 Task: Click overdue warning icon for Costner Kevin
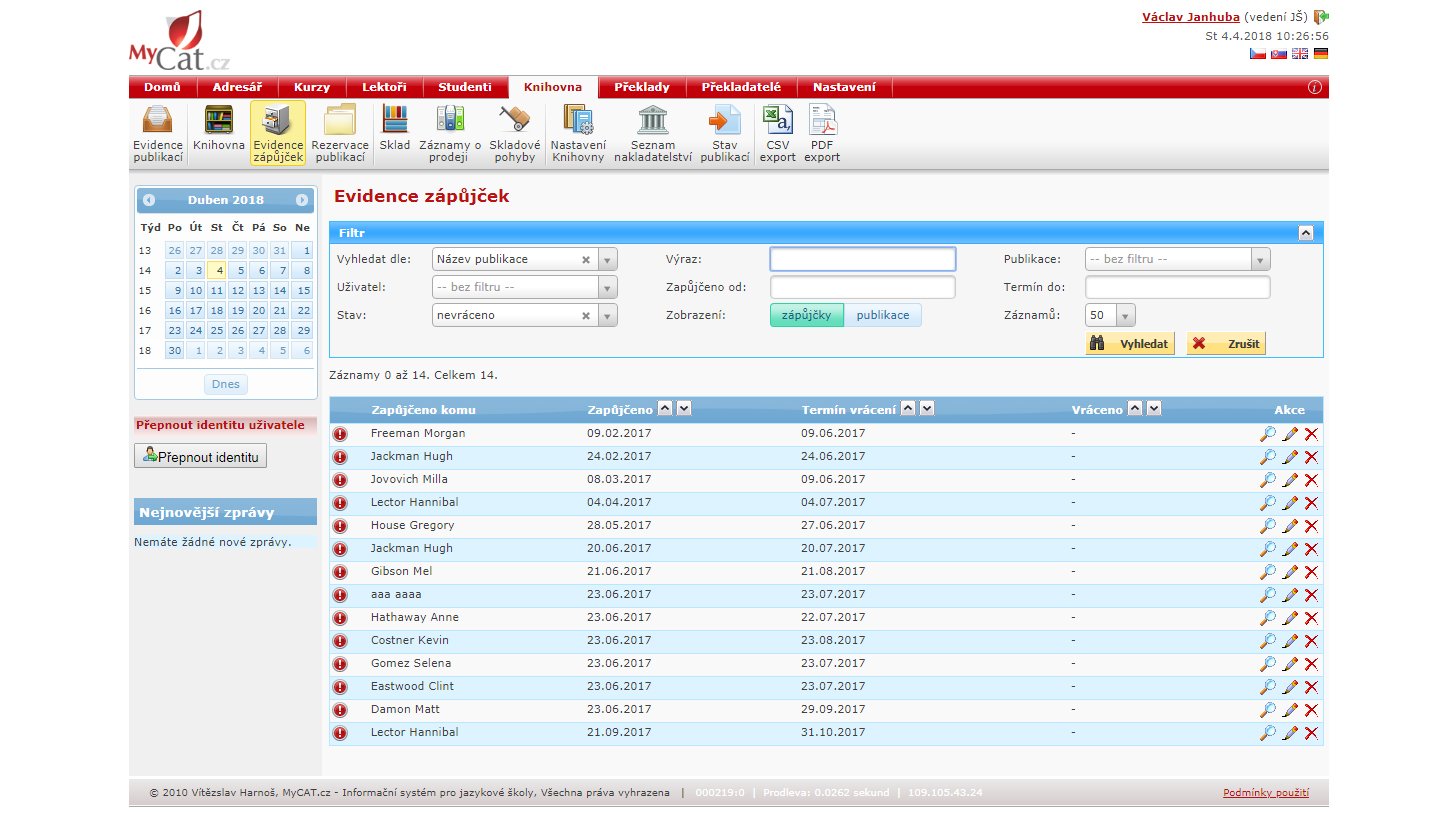340,641
